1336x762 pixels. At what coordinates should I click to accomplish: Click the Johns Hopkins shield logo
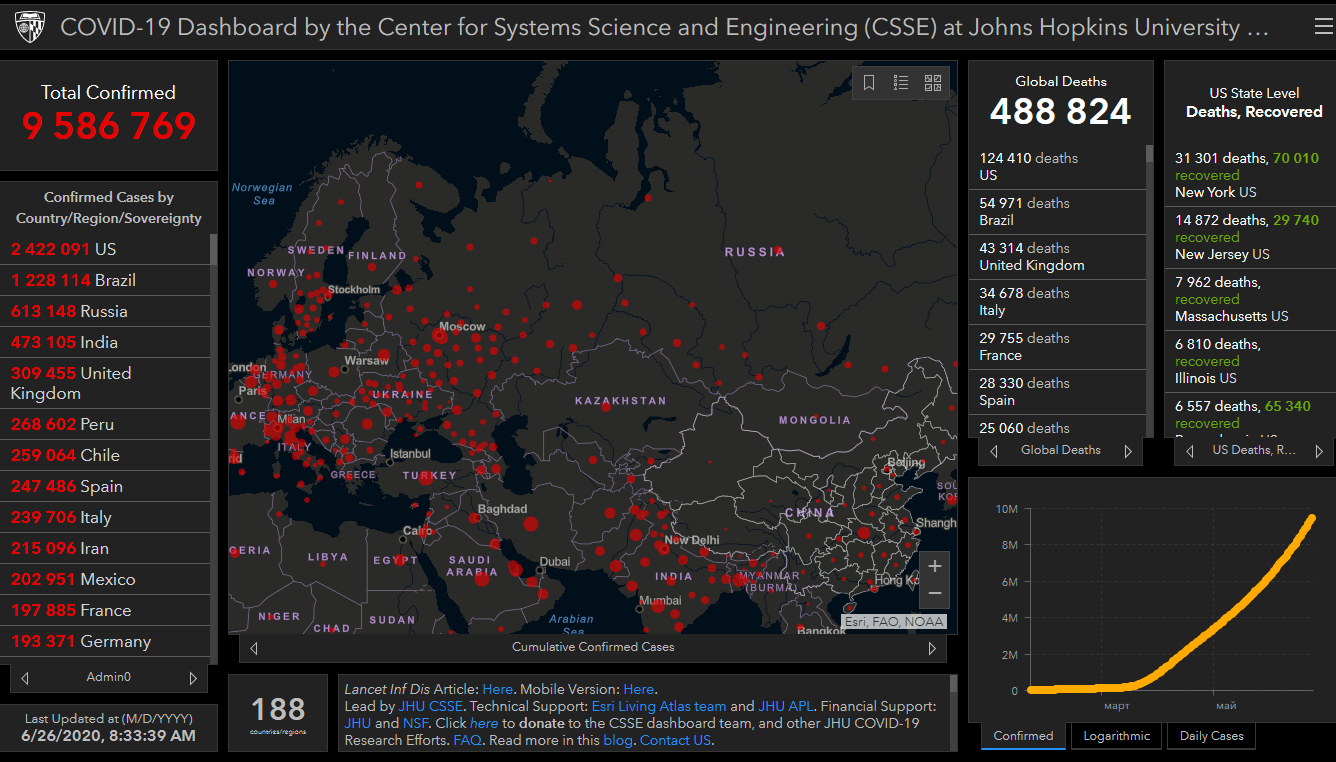tap(30, 28)
